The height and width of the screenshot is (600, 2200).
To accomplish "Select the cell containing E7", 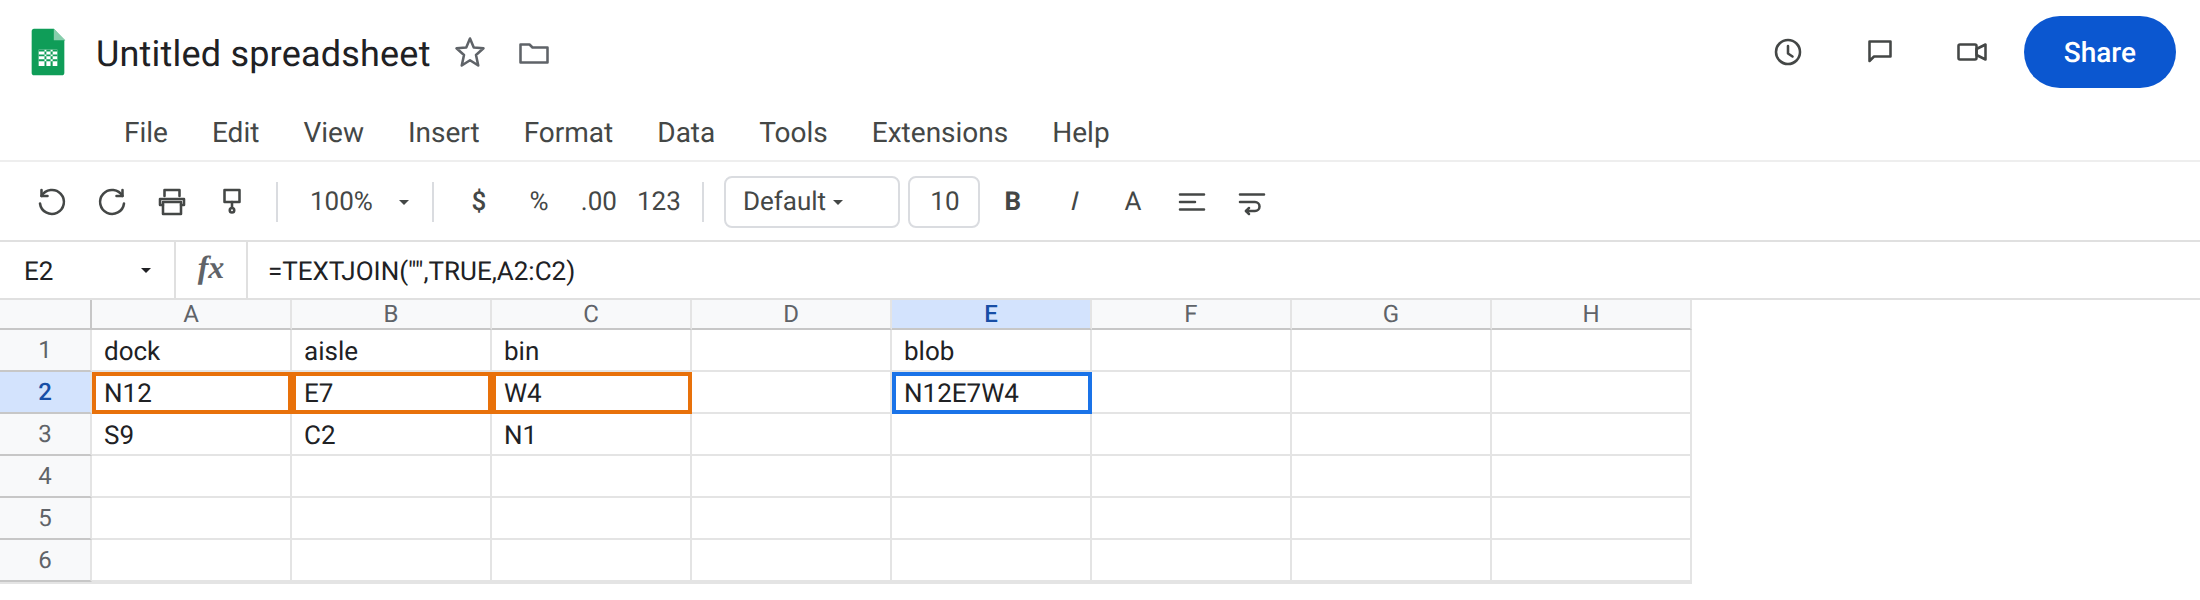I will pyautogui.click(x=391, y=393).
